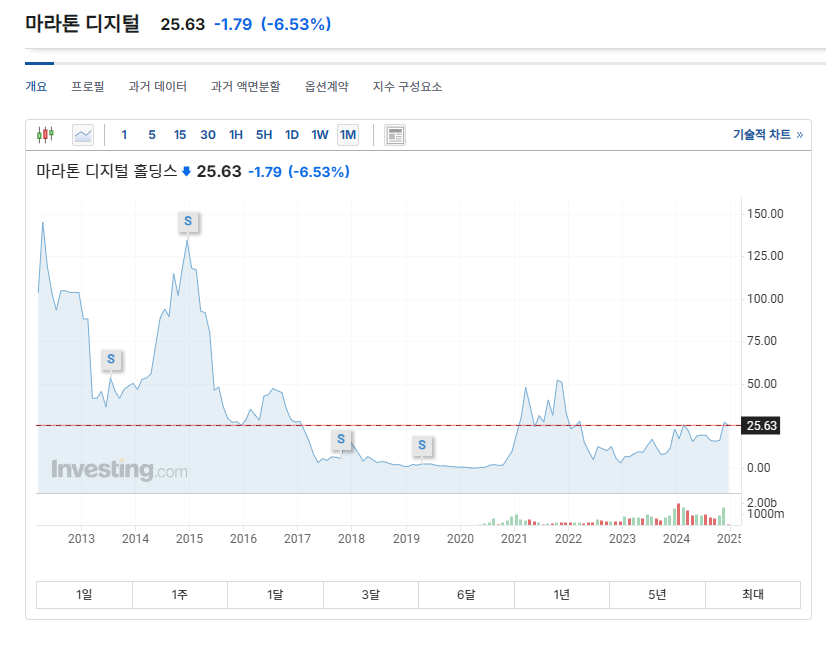Click the S split marker near mid-2013
826x647 pixels.
point(111,359)
